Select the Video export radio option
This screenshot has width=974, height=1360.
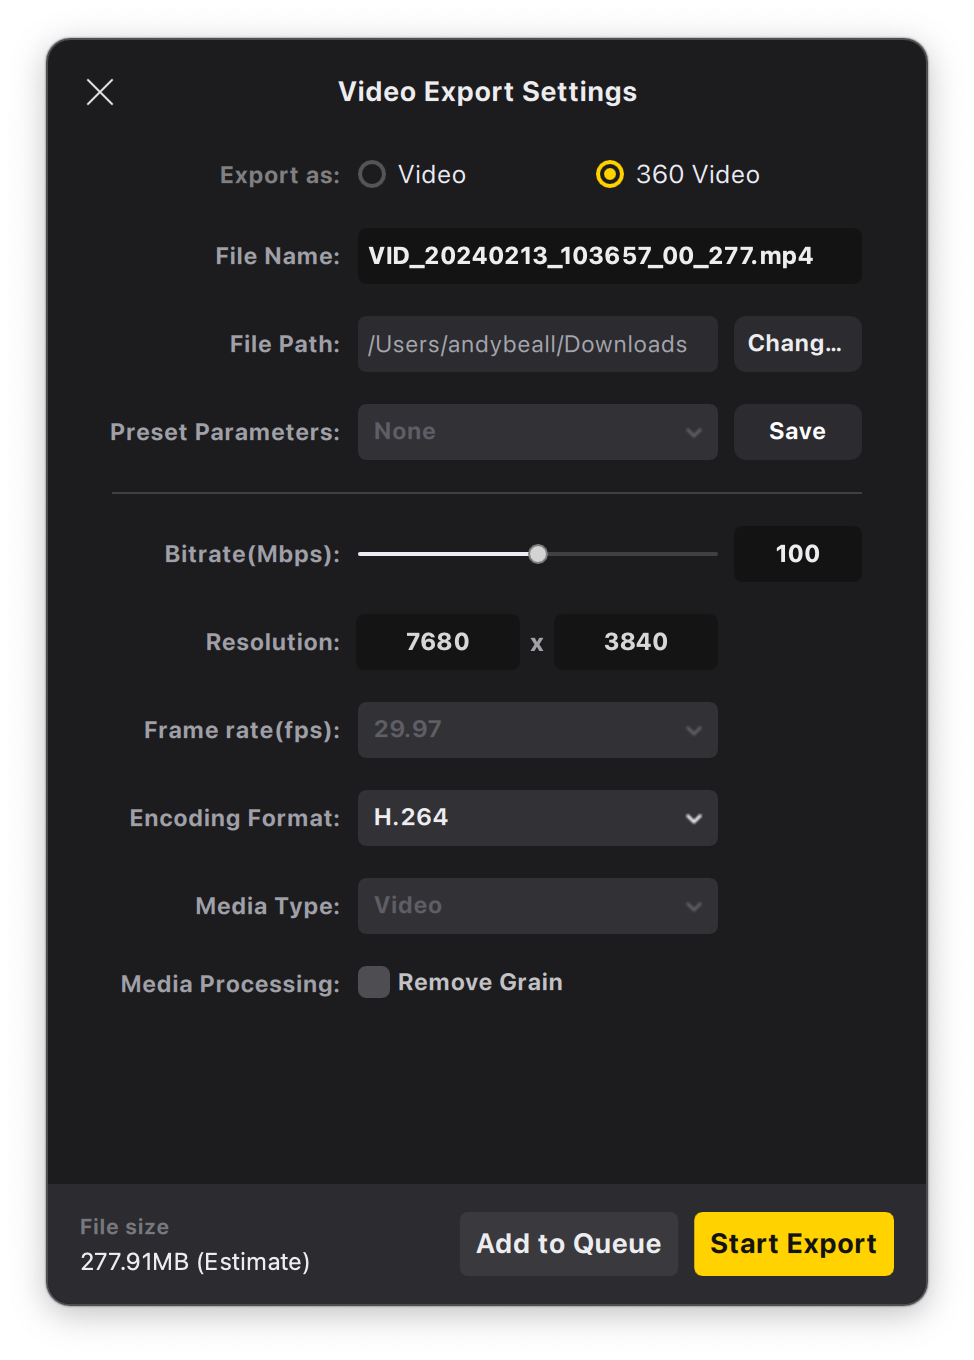coord(373,175)
